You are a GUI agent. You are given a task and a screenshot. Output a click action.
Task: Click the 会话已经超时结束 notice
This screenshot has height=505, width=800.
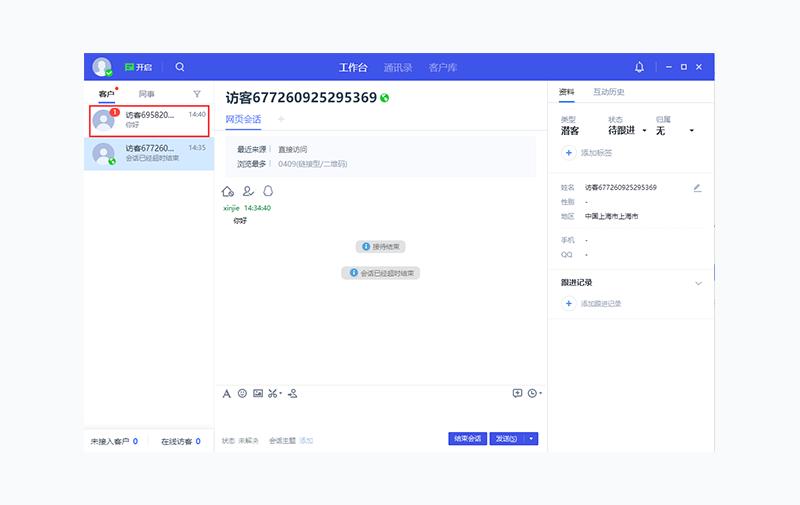(x=381, y=273)
